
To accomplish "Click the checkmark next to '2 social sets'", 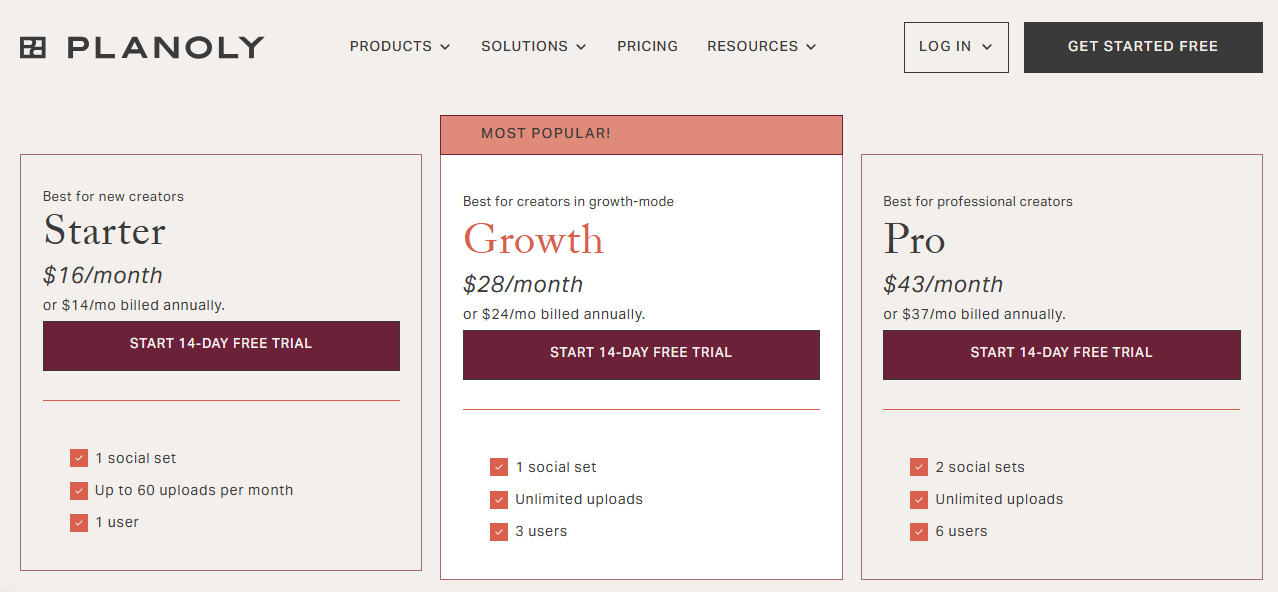I will click(x=919, y=467).
